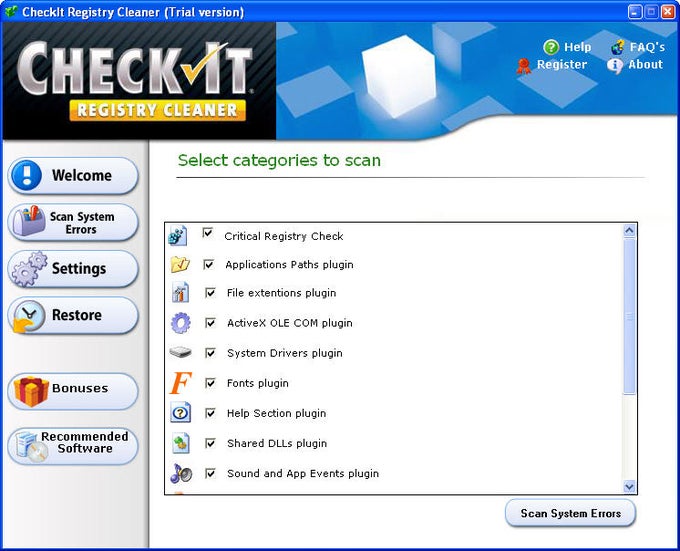Uncheck Critical Registry Check

[x=208, y=233]
